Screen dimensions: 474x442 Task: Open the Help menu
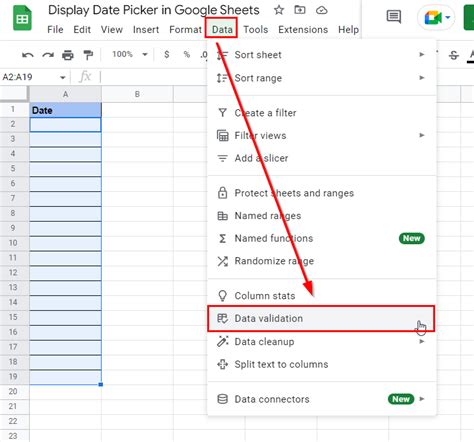(348, 30)
